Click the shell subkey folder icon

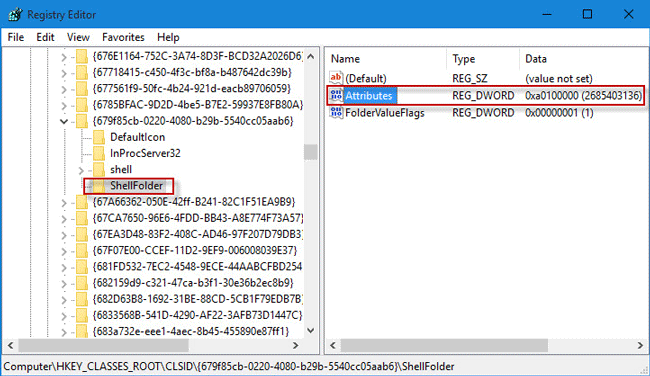point(99,170)
